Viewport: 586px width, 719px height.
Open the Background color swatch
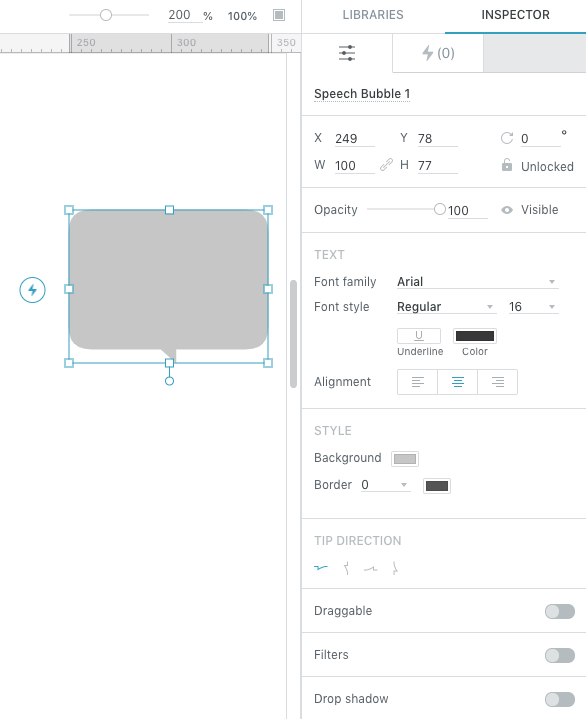405,459
